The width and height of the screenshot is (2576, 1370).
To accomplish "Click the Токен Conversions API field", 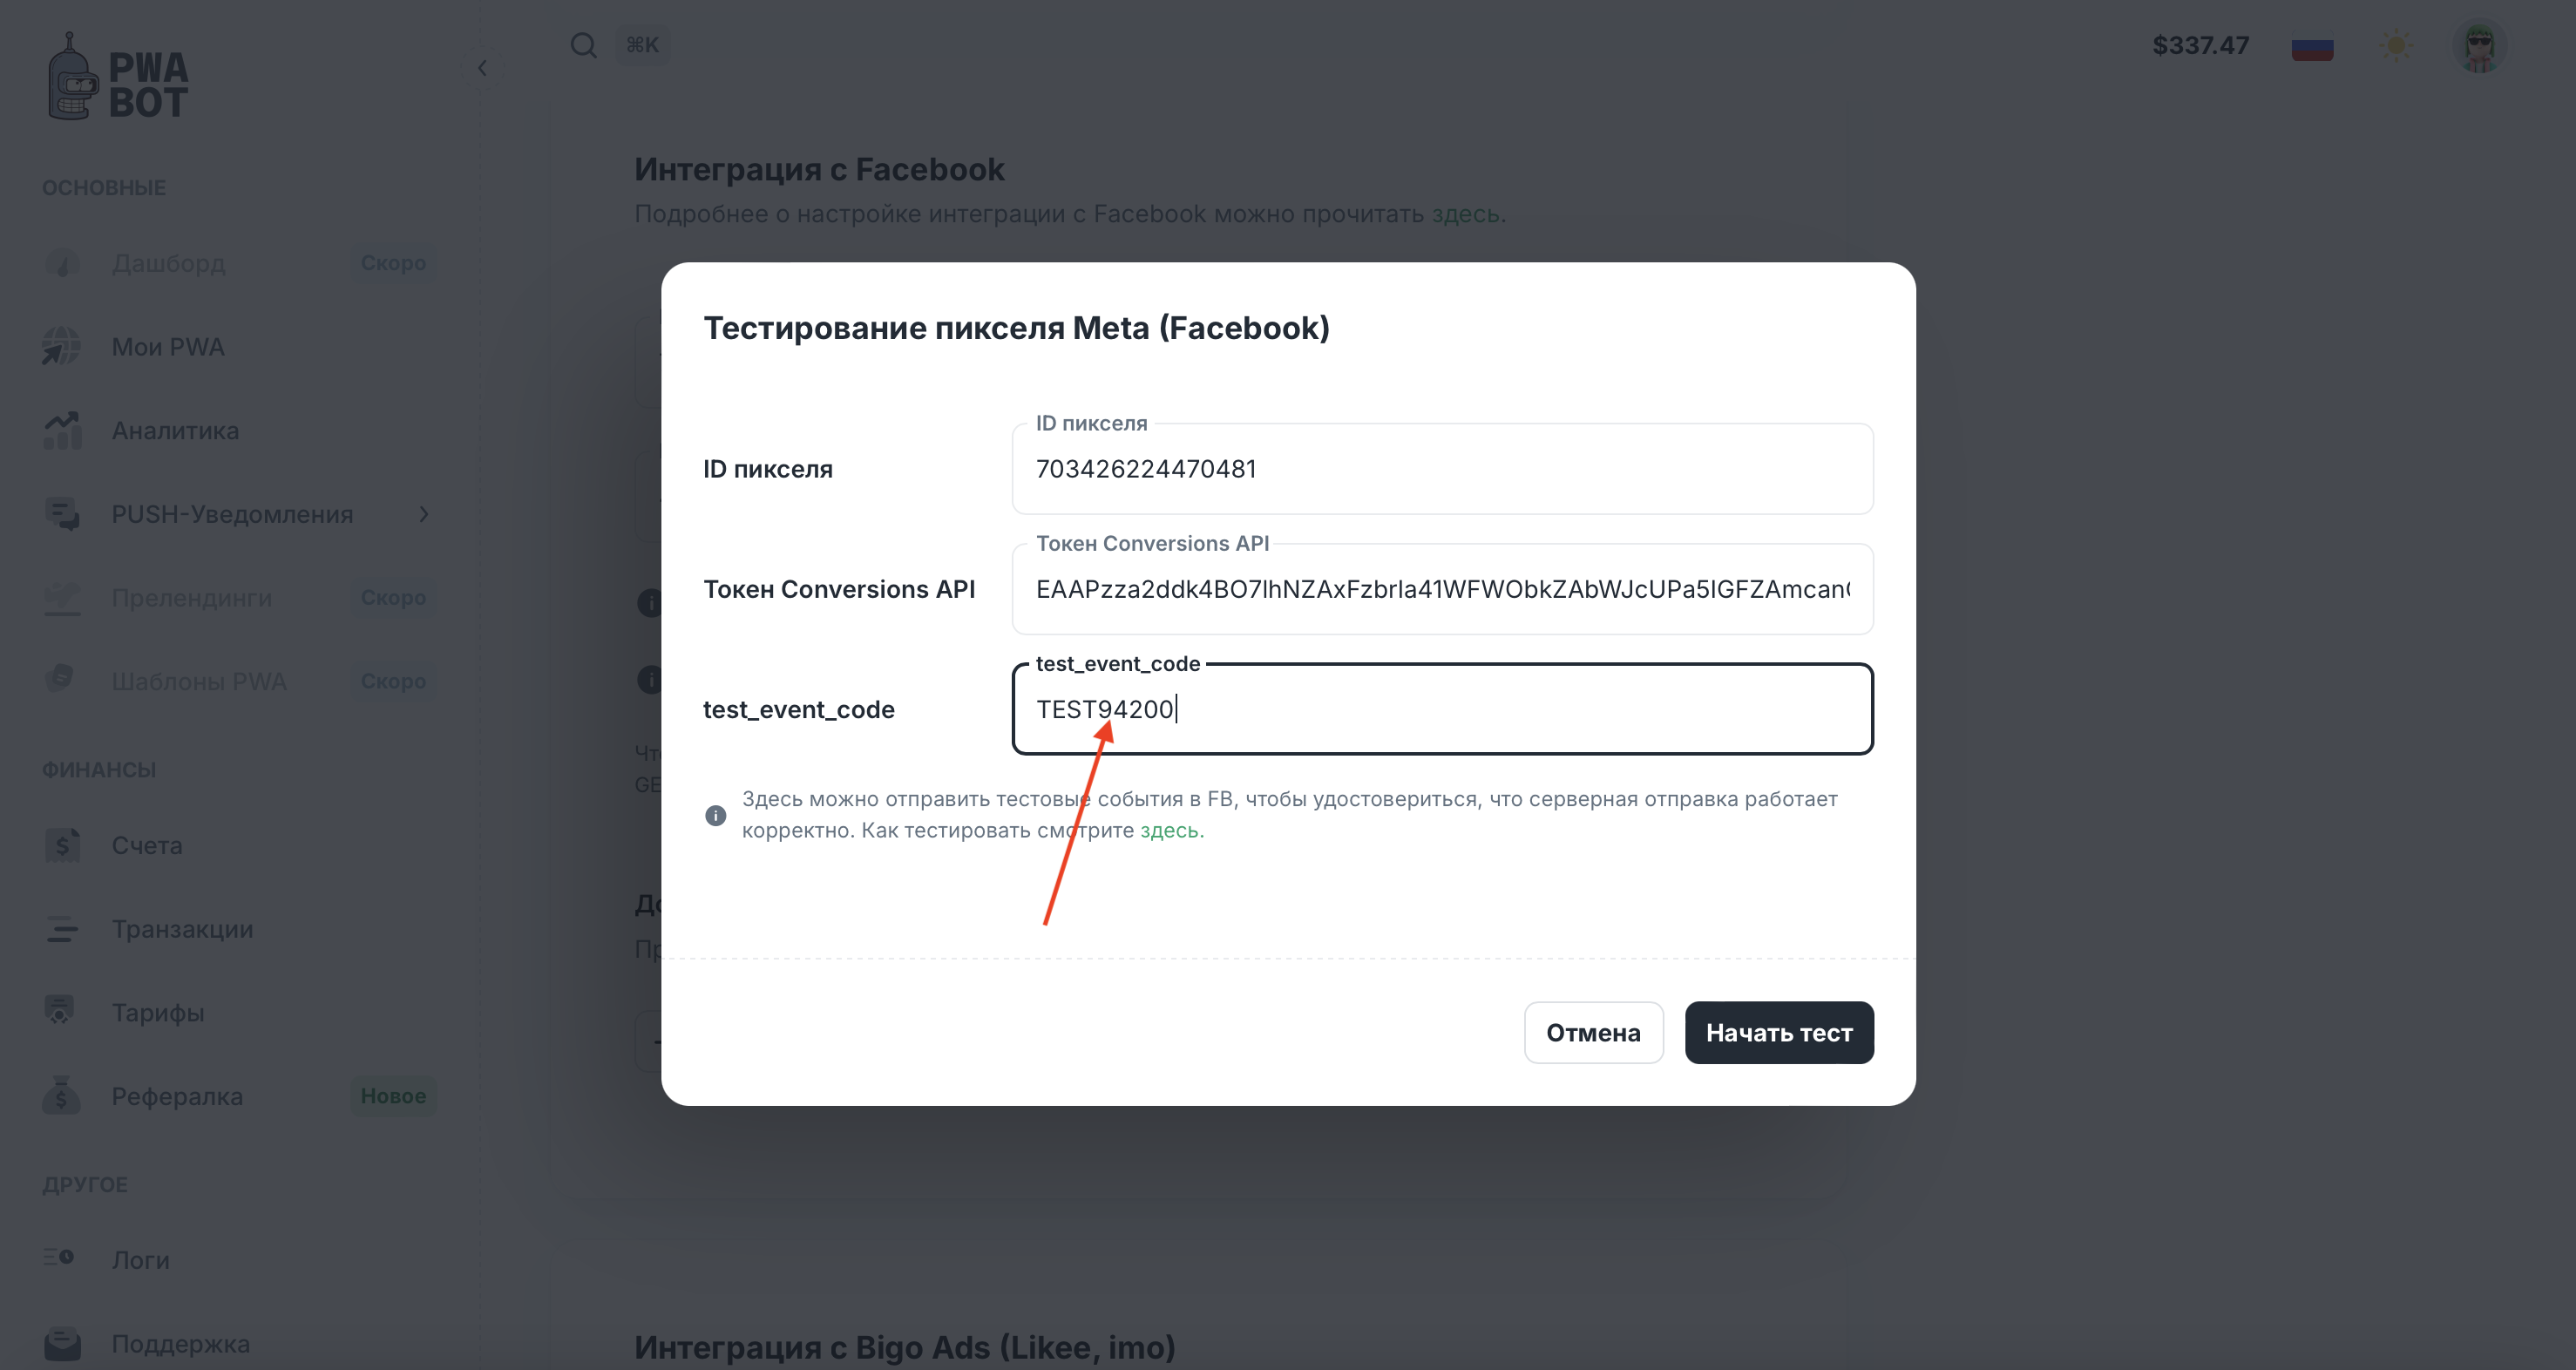I will tap(1441, 589).
